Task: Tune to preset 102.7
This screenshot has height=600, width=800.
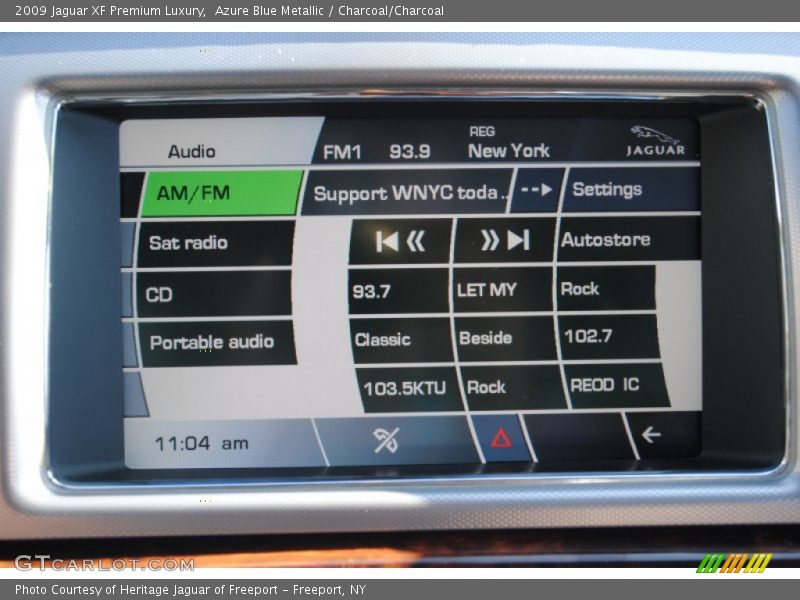Action: pos(608,337)
